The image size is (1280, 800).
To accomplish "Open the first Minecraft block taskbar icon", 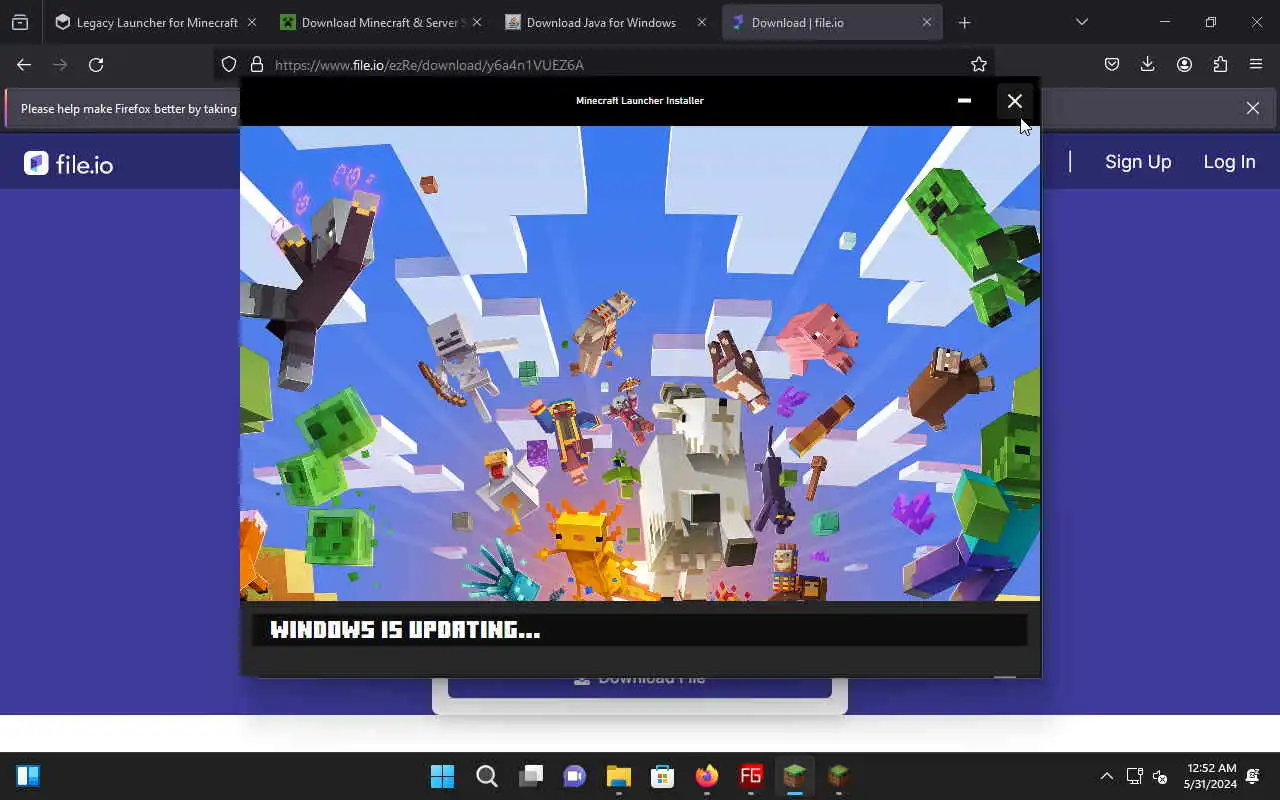I will (795, 776).
